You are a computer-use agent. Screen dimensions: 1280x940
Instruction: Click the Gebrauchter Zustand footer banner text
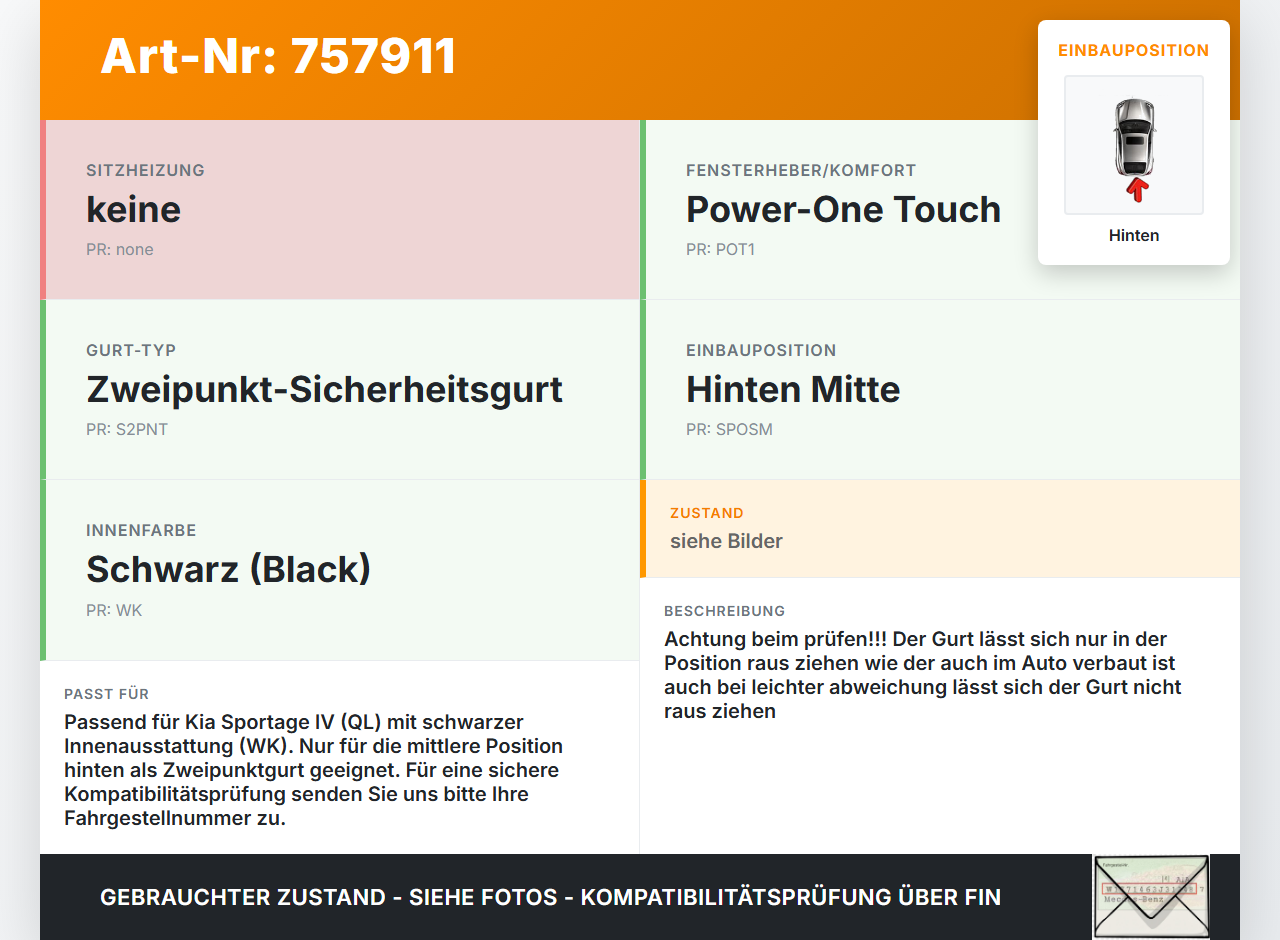point(550,897)
